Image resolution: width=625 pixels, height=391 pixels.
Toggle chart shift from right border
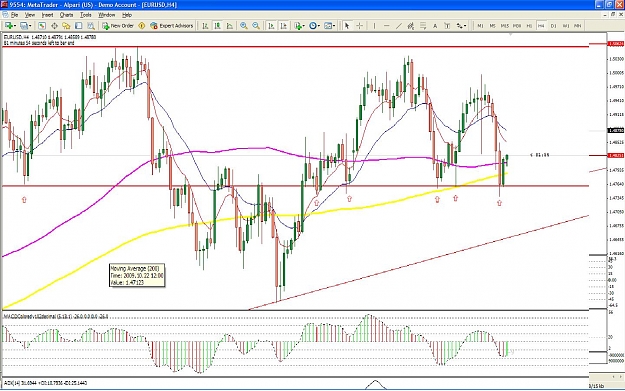(284, 26)
